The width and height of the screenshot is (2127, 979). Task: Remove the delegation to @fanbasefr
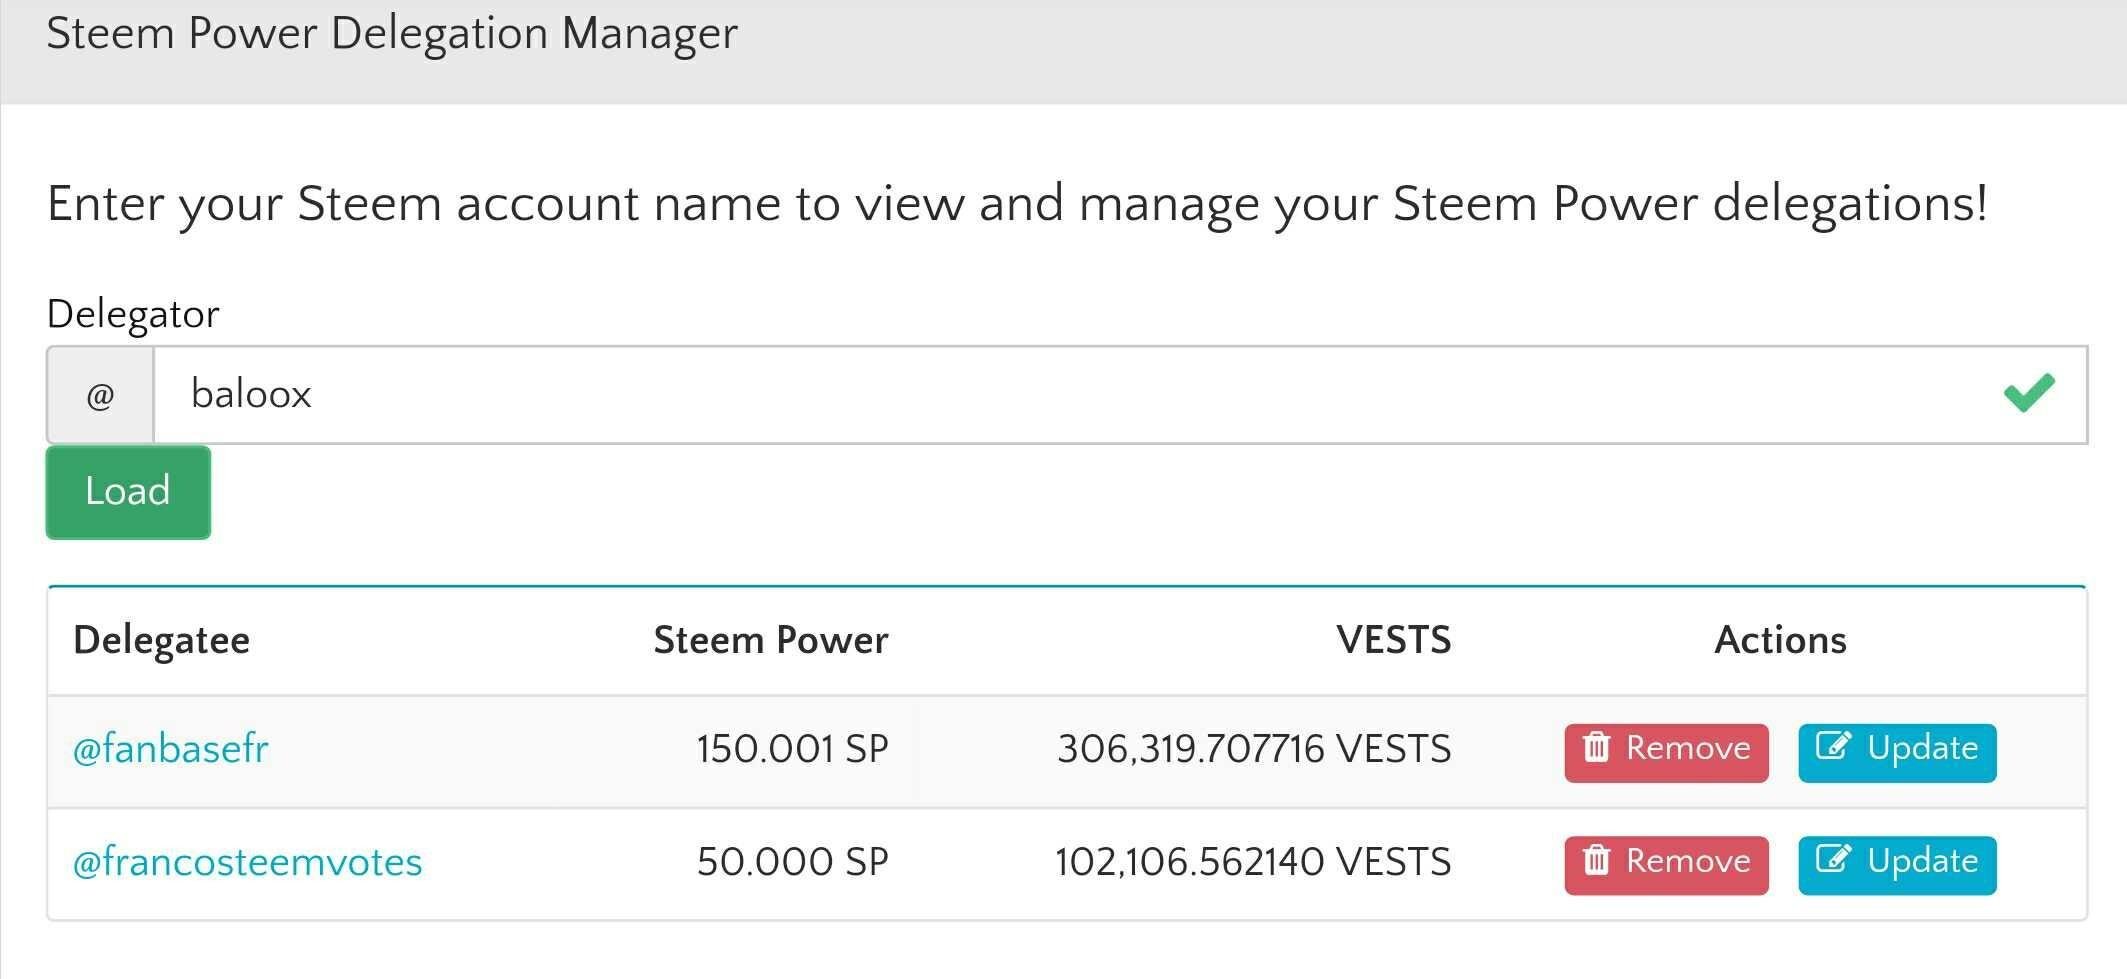pos(1666,753)
